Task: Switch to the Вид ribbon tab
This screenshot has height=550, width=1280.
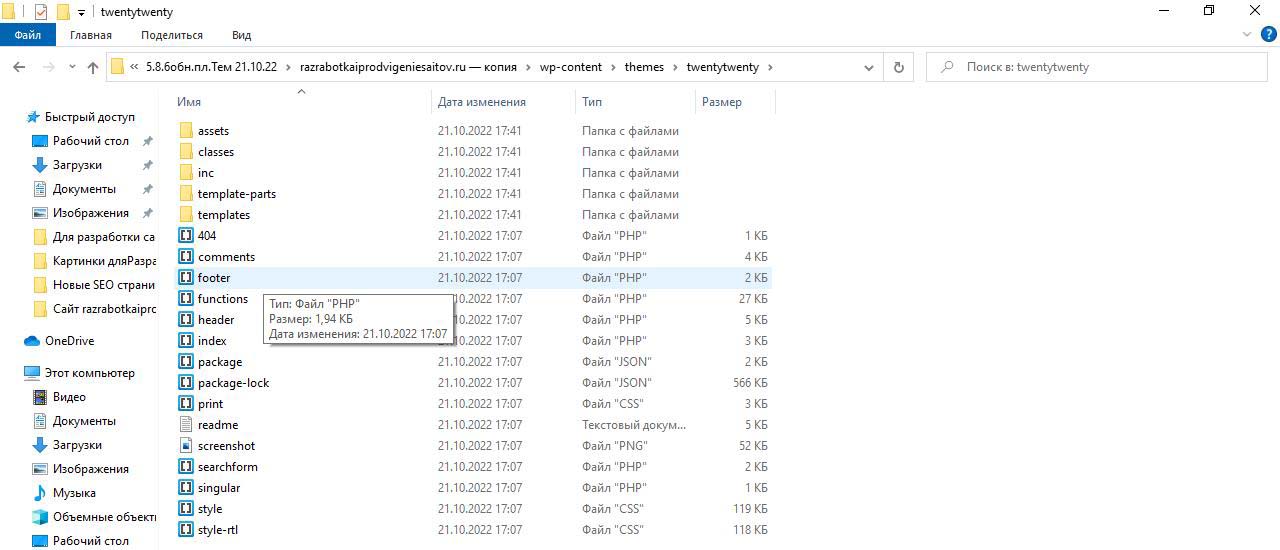Action: coord(241,35)
